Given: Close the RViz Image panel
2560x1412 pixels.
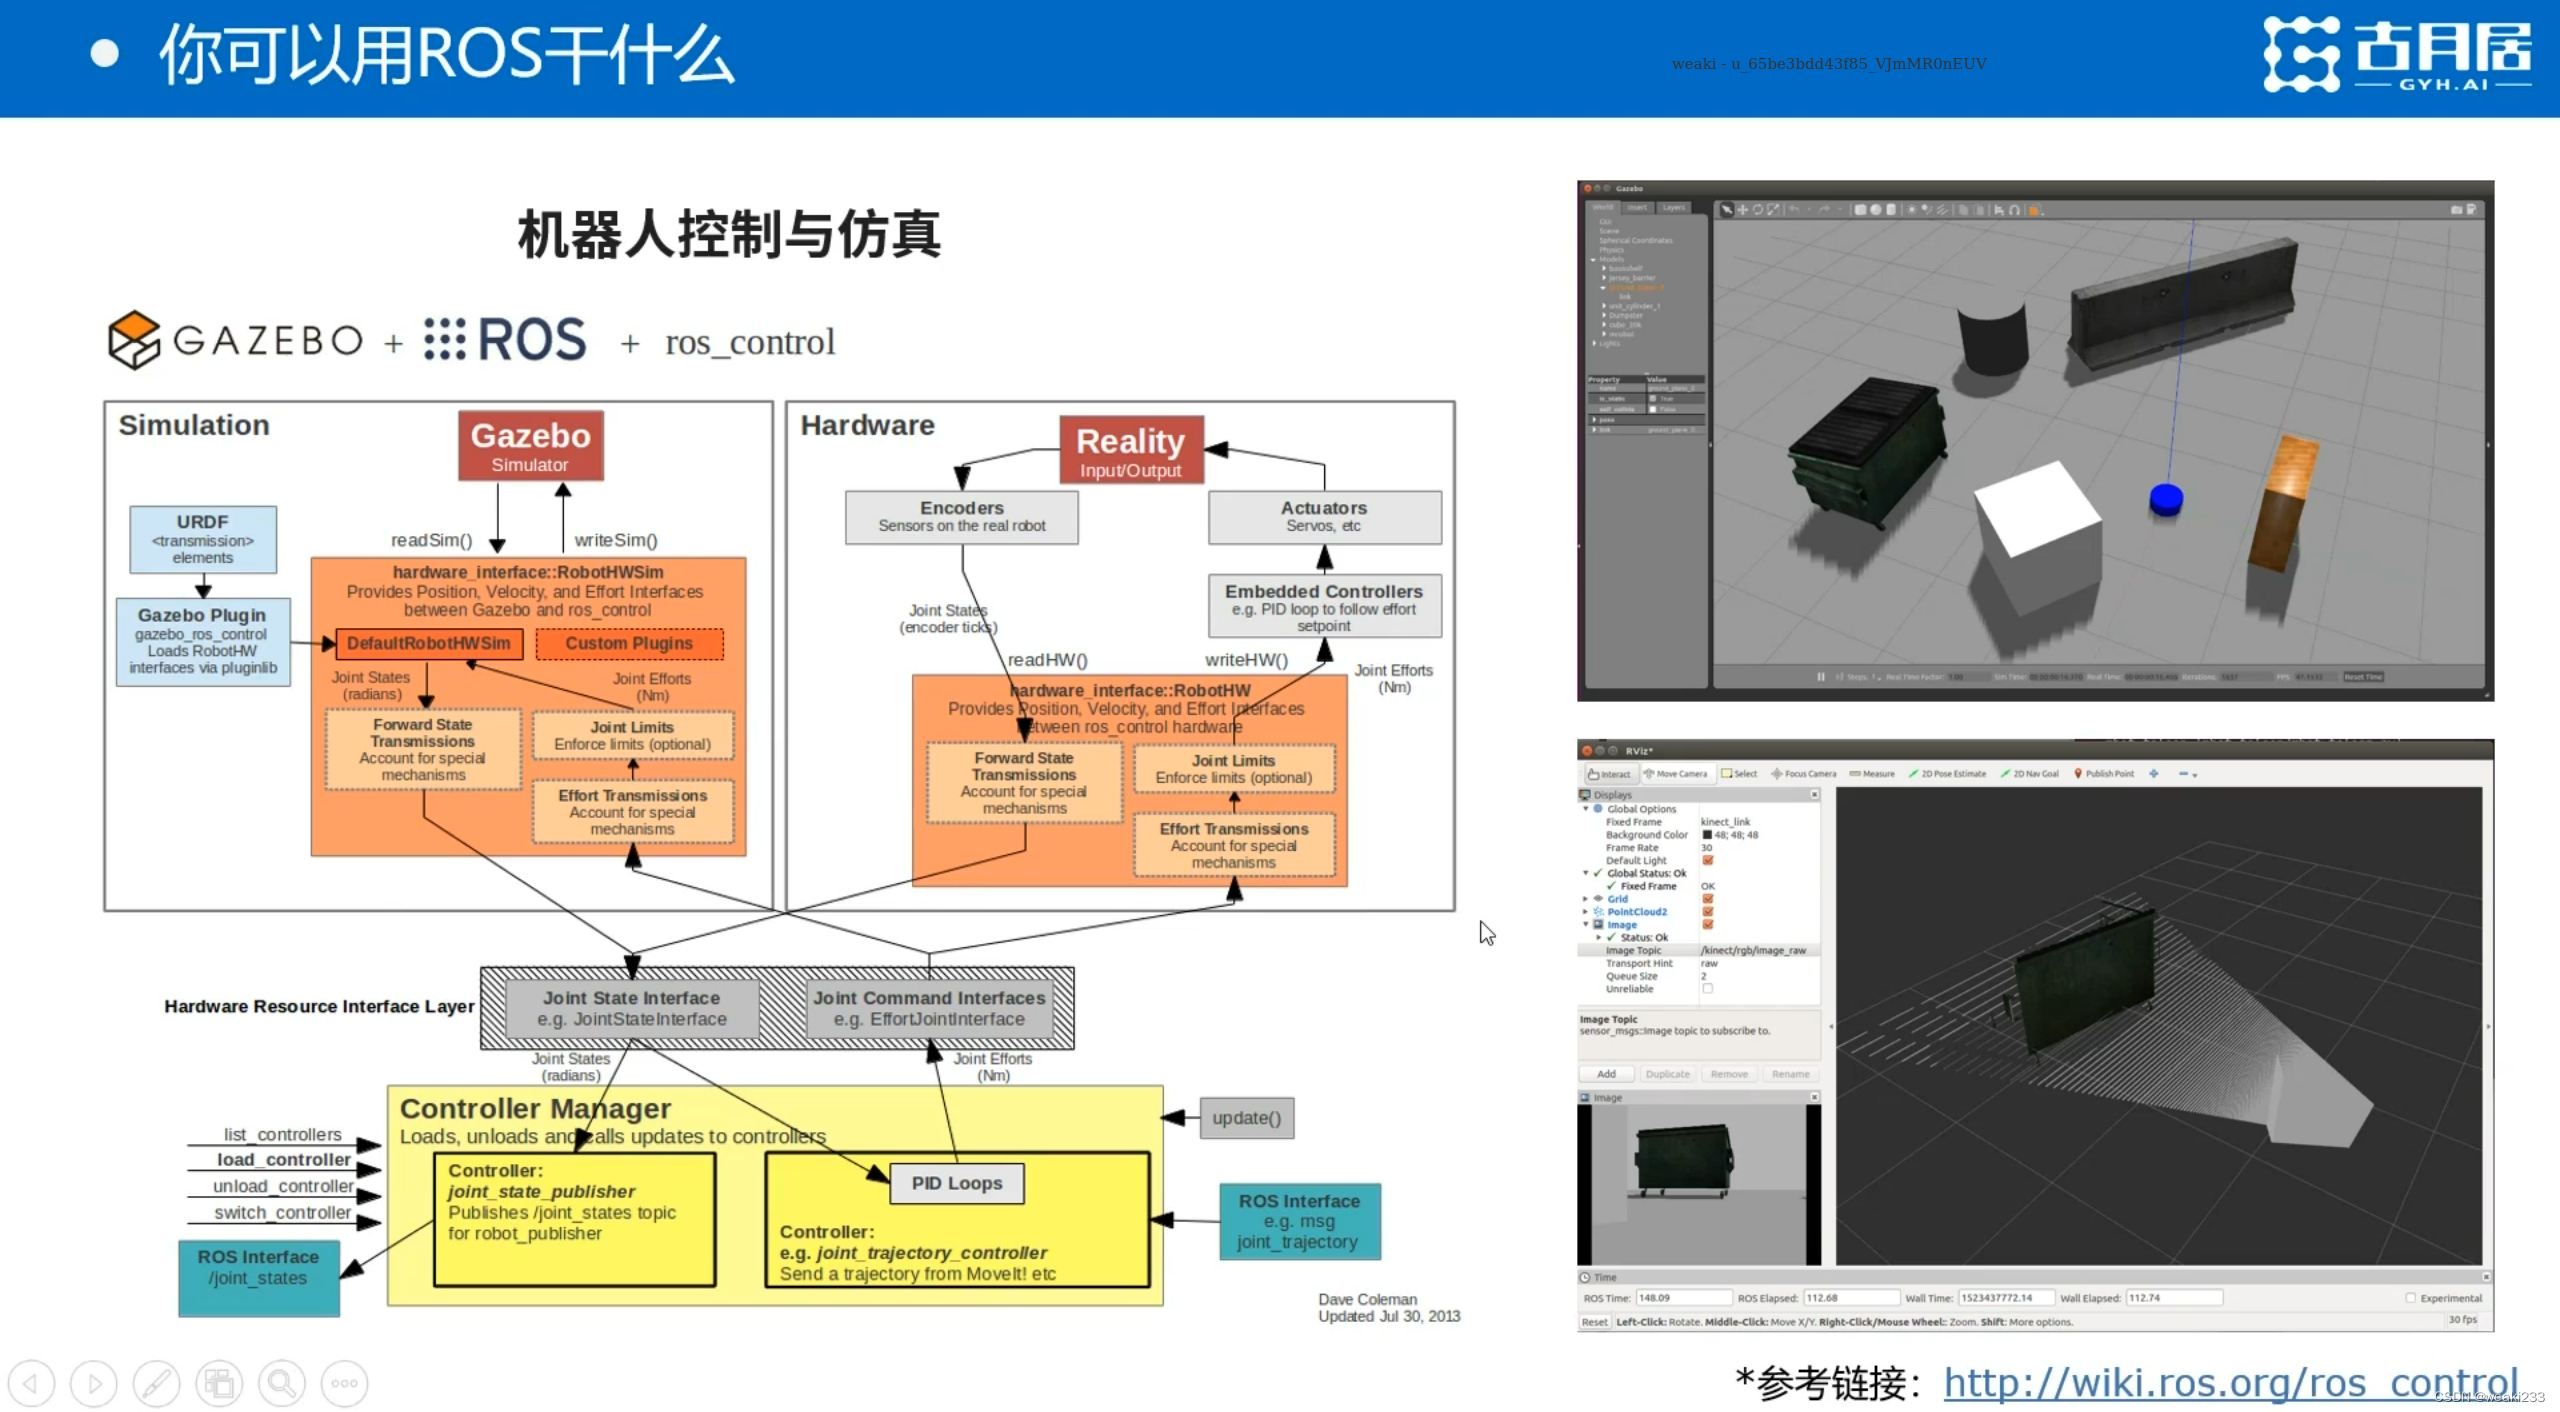Looking at the screenshot, I should click(x=1814, y=1098).
